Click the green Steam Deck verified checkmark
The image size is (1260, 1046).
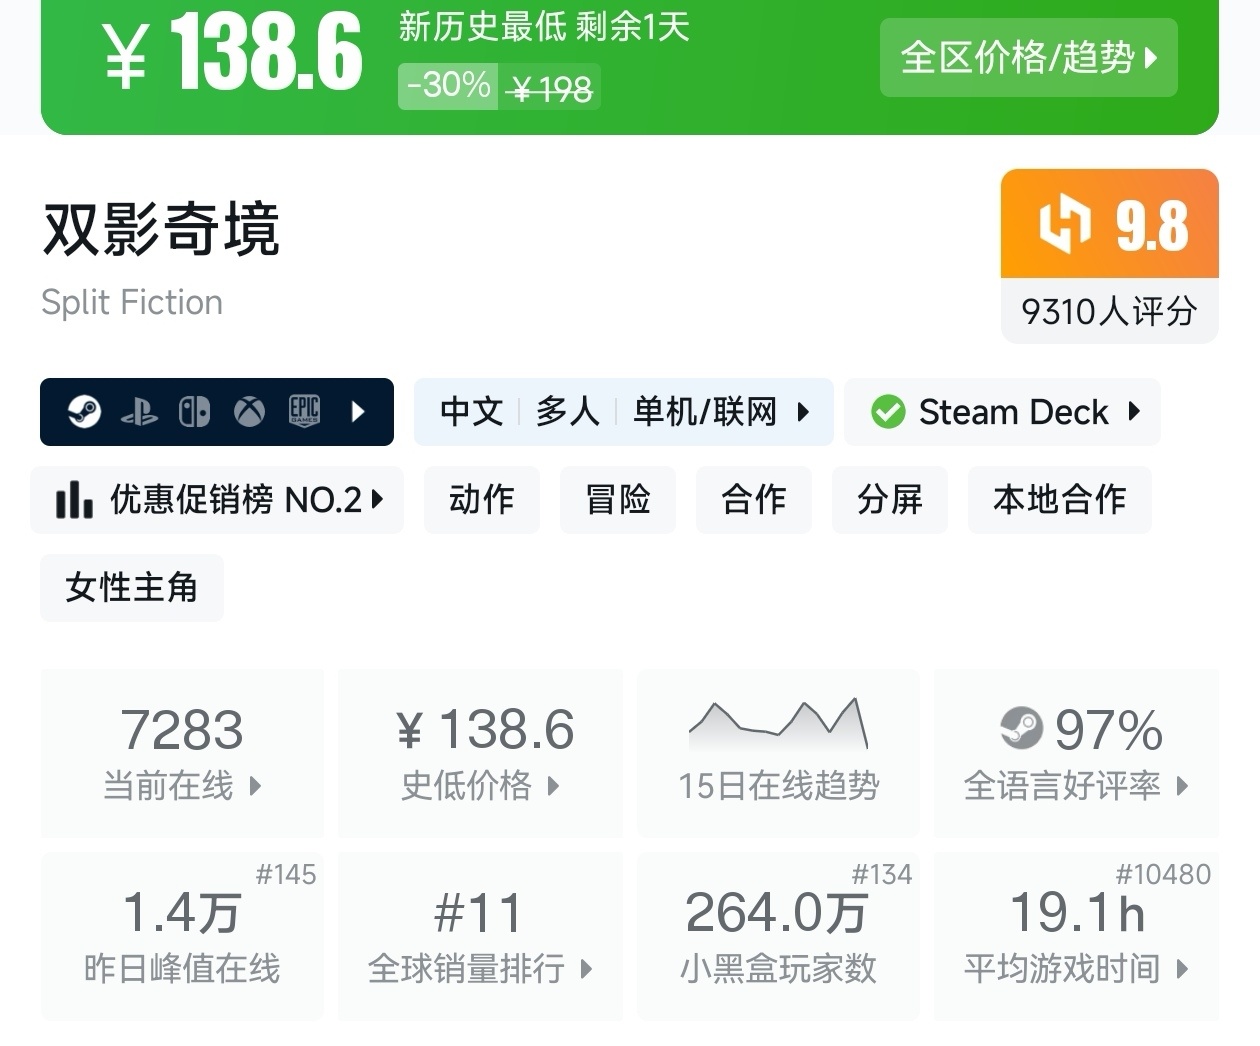(887, 412)
